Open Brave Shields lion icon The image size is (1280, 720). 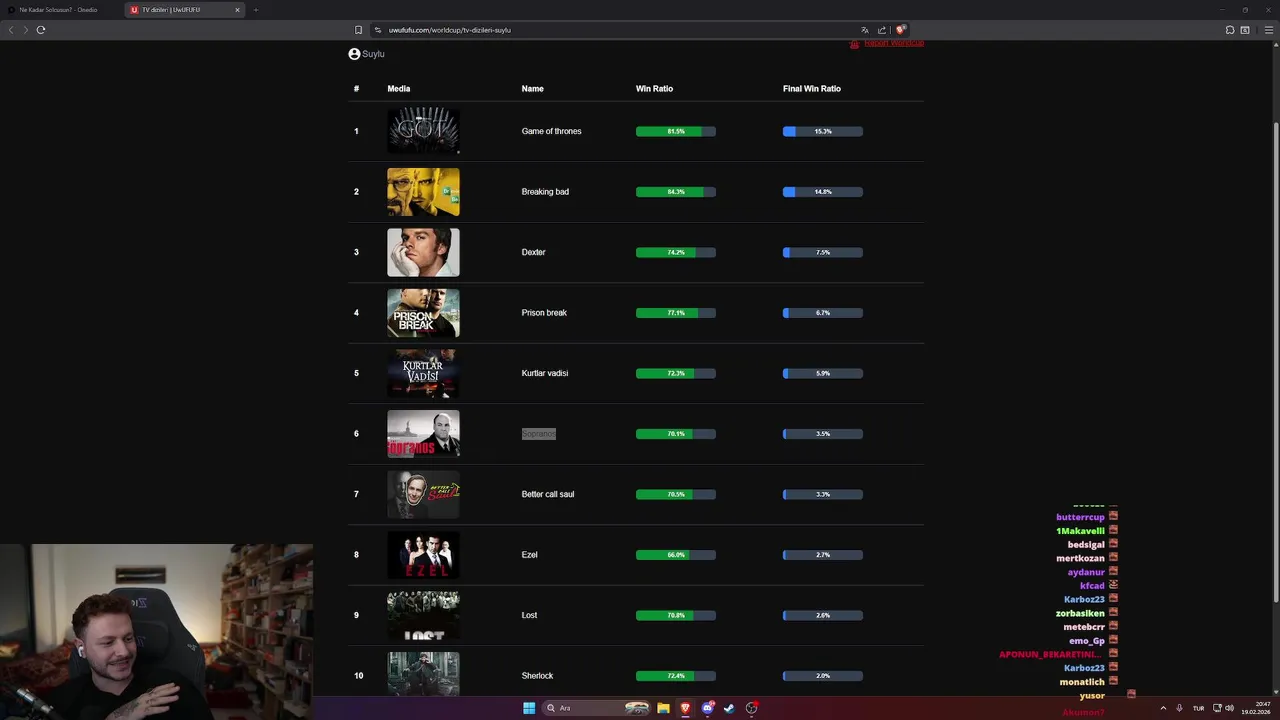coord(900,30)
